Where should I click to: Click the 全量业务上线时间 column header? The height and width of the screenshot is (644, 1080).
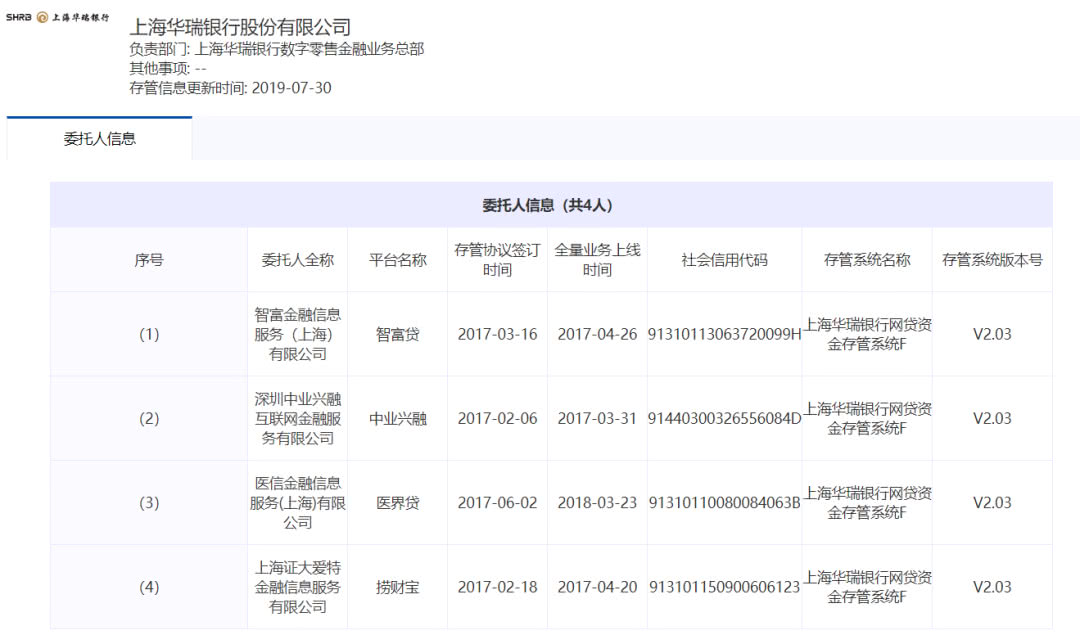tap(597, 260)
